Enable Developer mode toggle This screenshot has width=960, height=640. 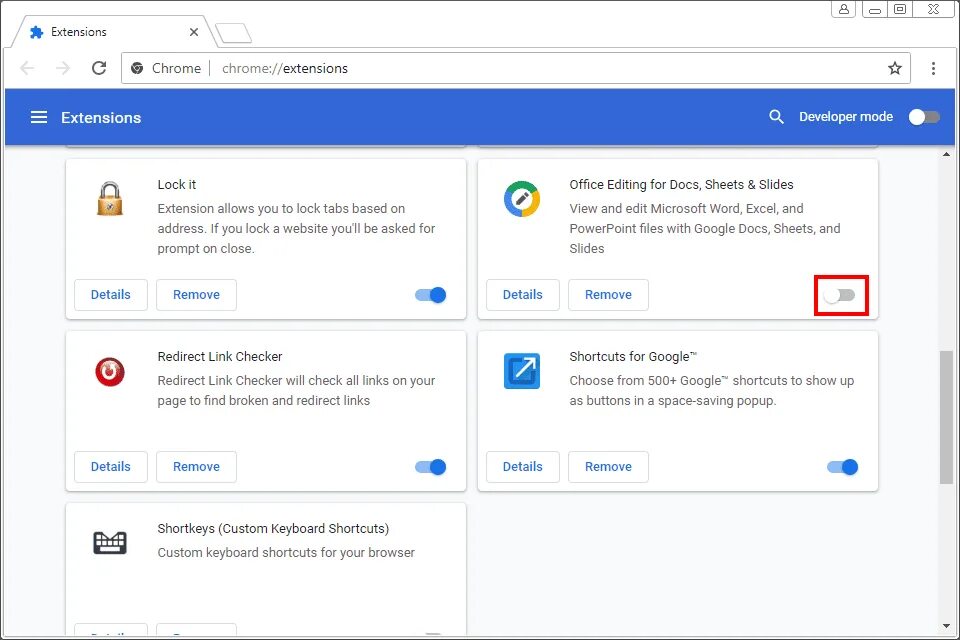pyautogui.click(x=923, y=117)
